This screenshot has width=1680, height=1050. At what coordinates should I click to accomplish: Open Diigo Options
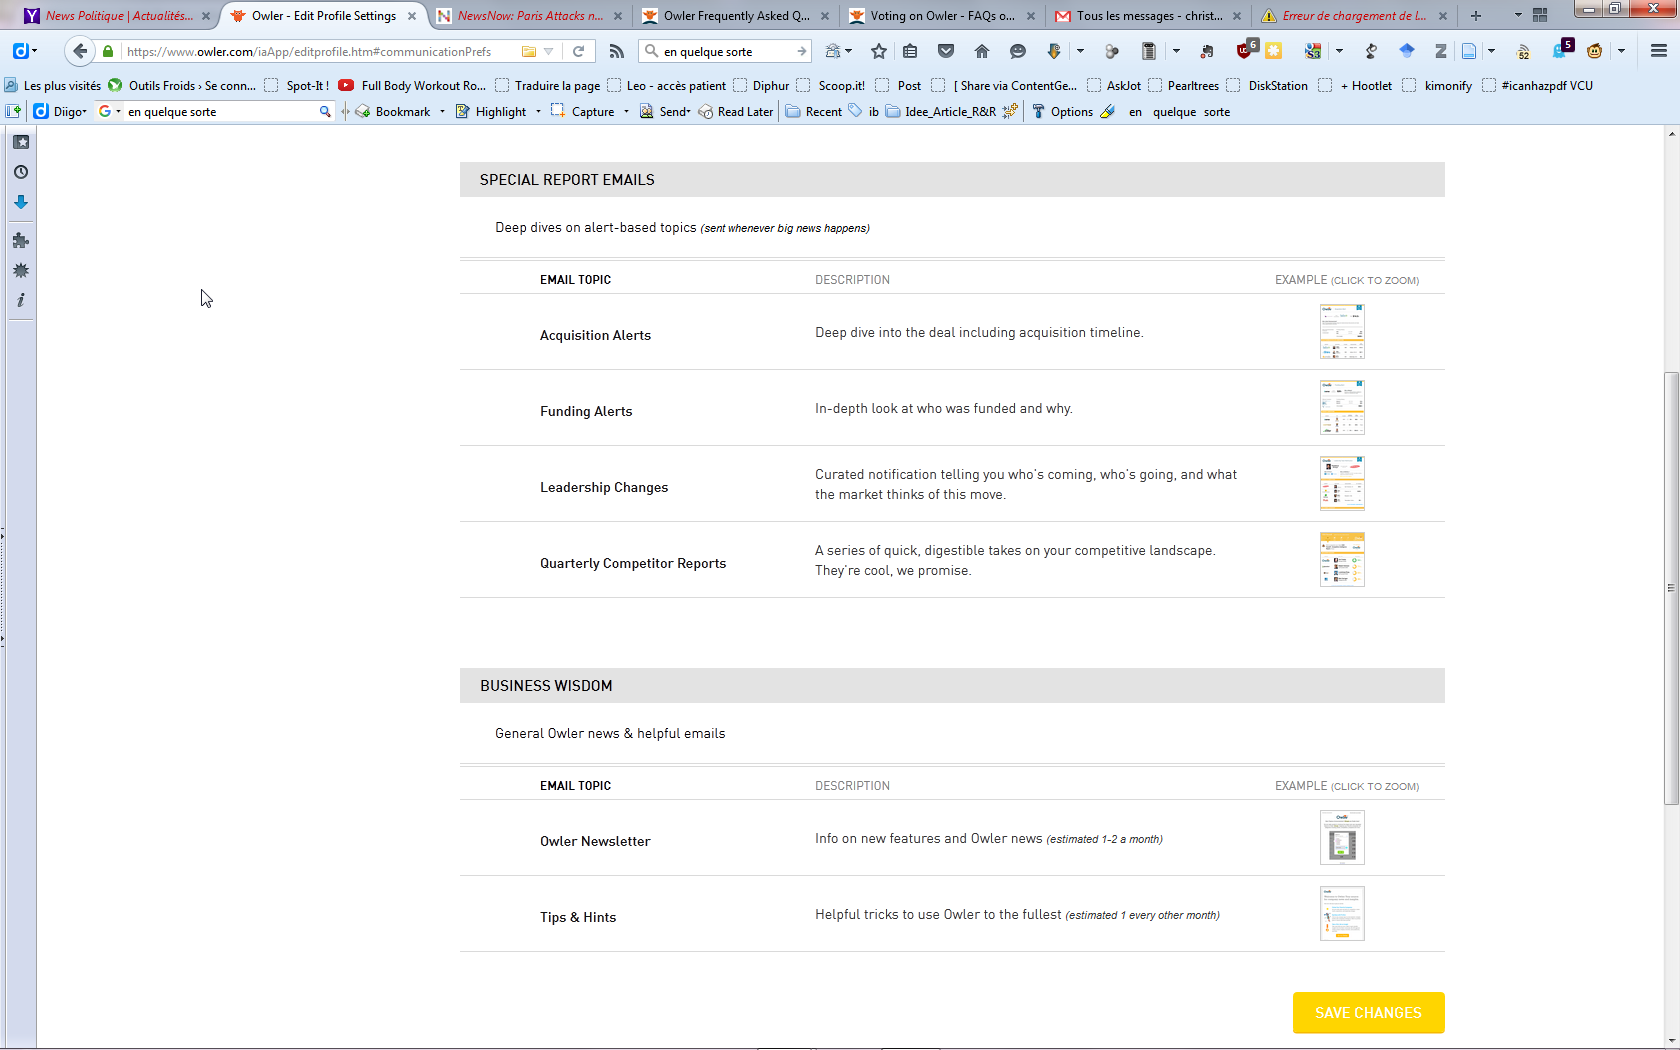tap(1062, 112)
